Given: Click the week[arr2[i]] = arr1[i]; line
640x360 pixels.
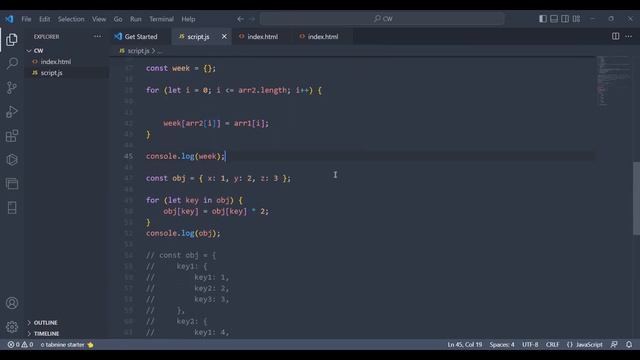Looking at the screenshot, I should (216, 123).
